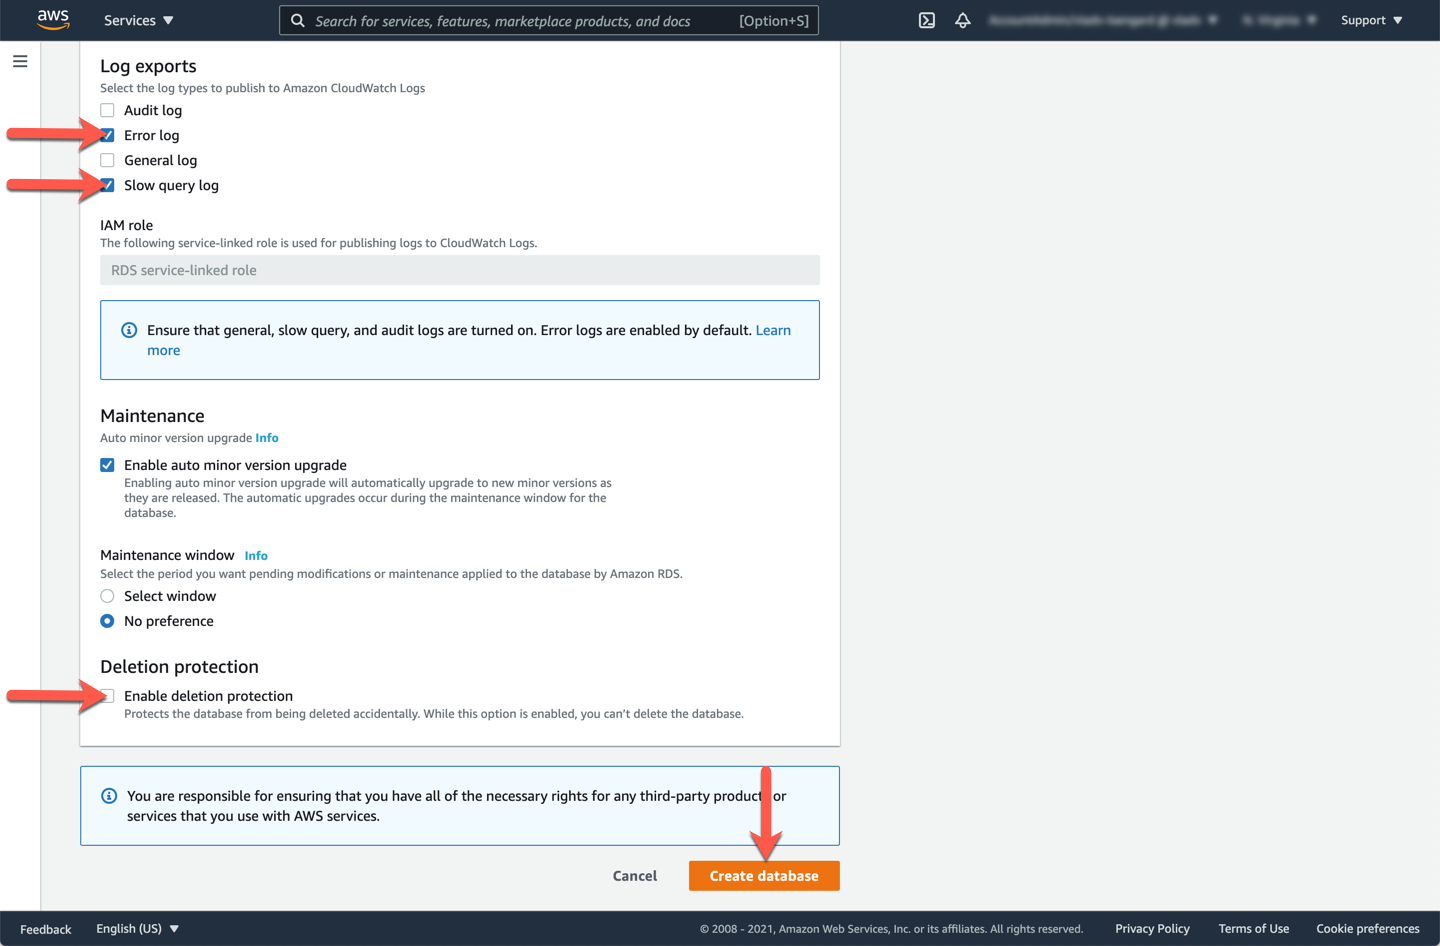
Task: Open the Maintenance window Info link
Action: pos(256,556)
